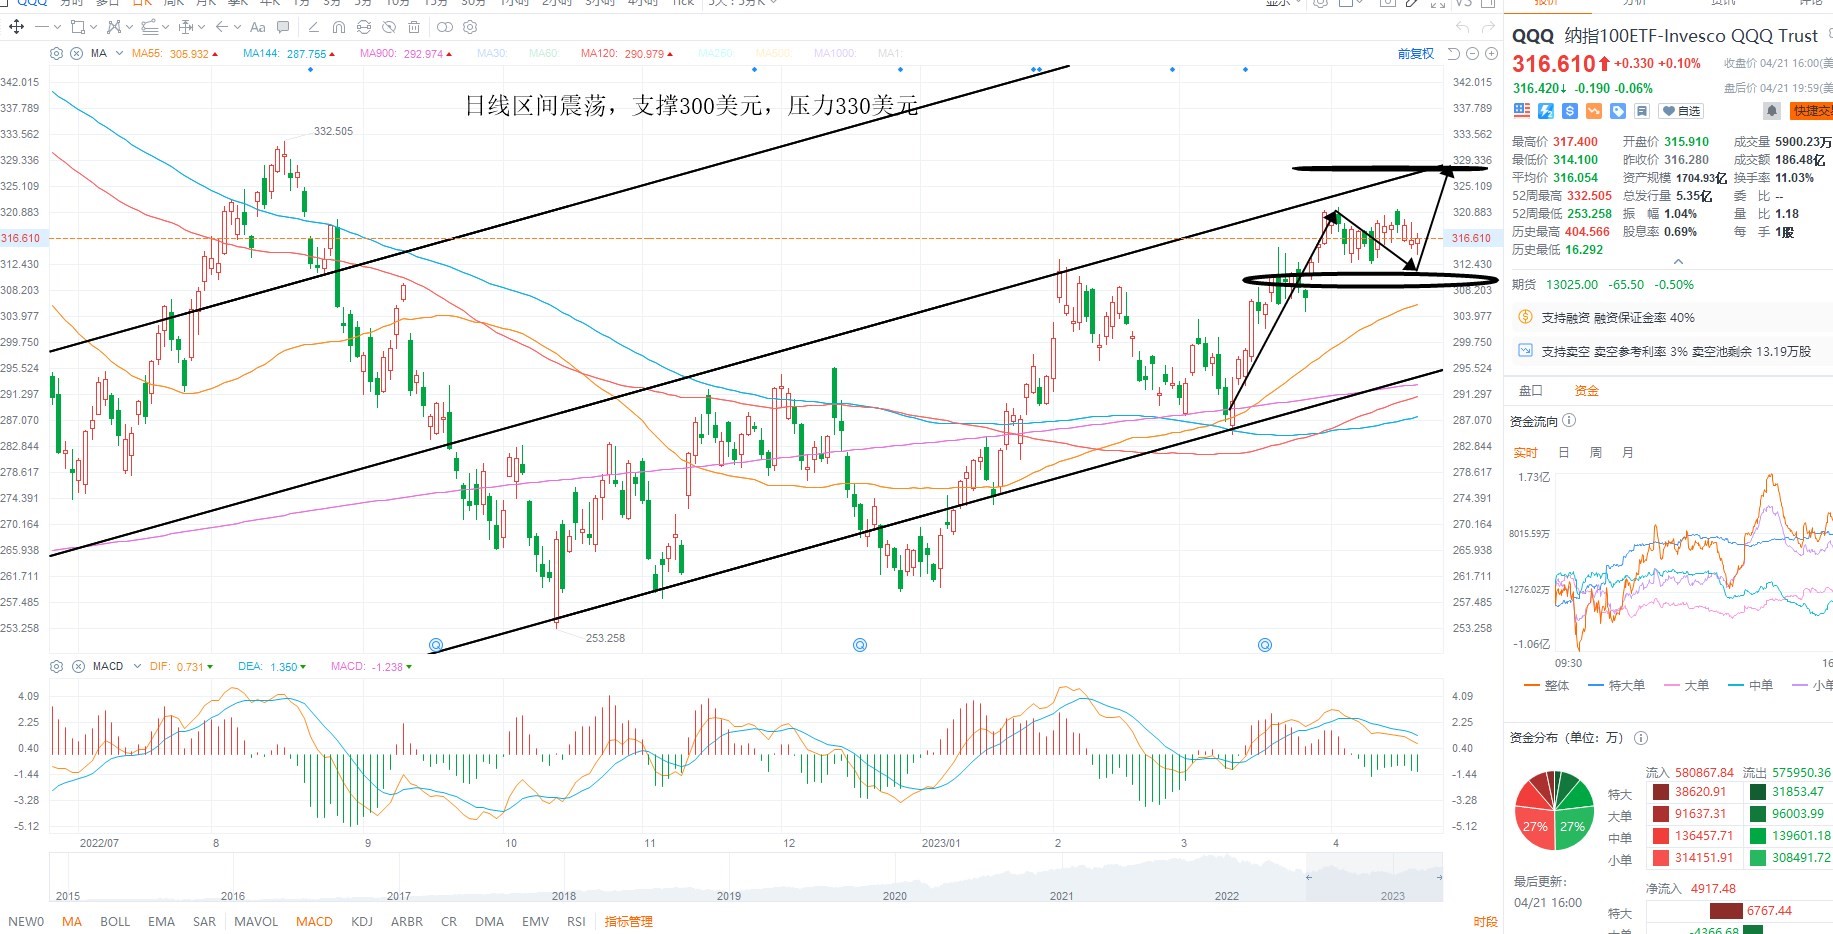Toggle the MA900 line visibility
This screenshot has width=1833, height=934.
406,53
